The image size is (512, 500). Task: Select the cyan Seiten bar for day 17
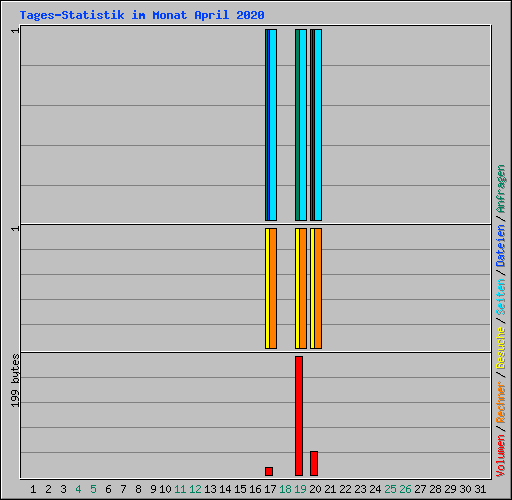273,125
